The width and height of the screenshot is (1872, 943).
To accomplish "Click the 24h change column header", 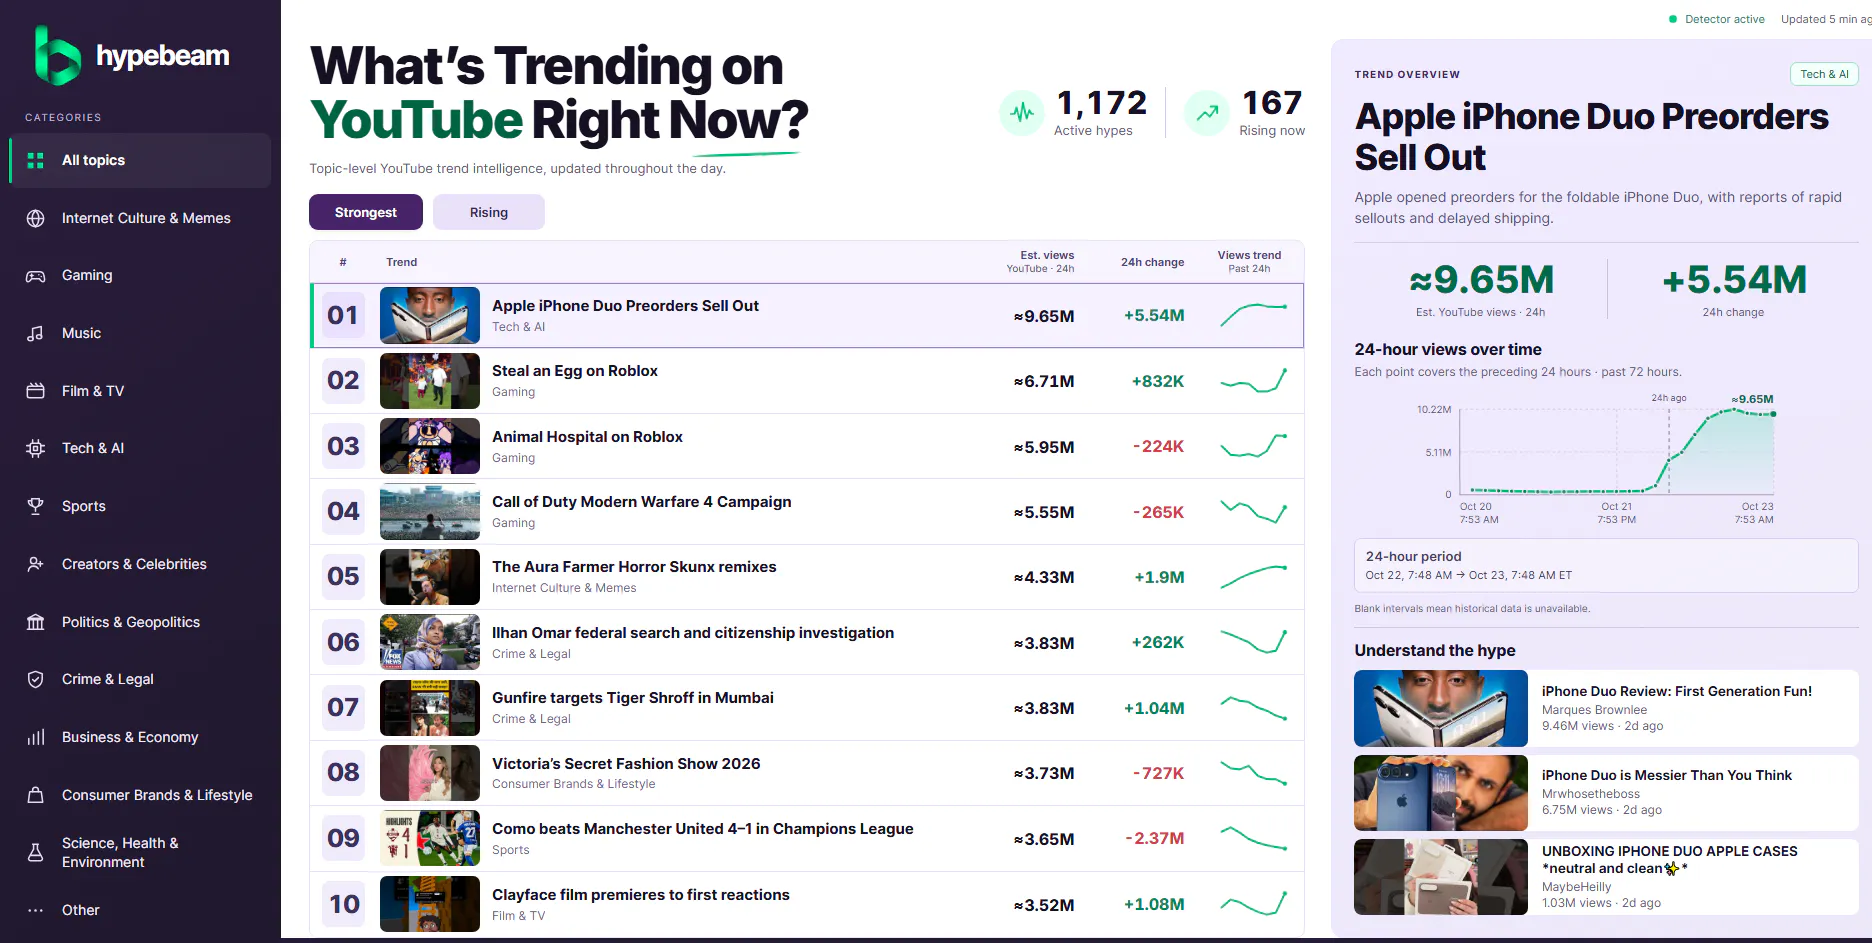I will [x=1152, y=262].
